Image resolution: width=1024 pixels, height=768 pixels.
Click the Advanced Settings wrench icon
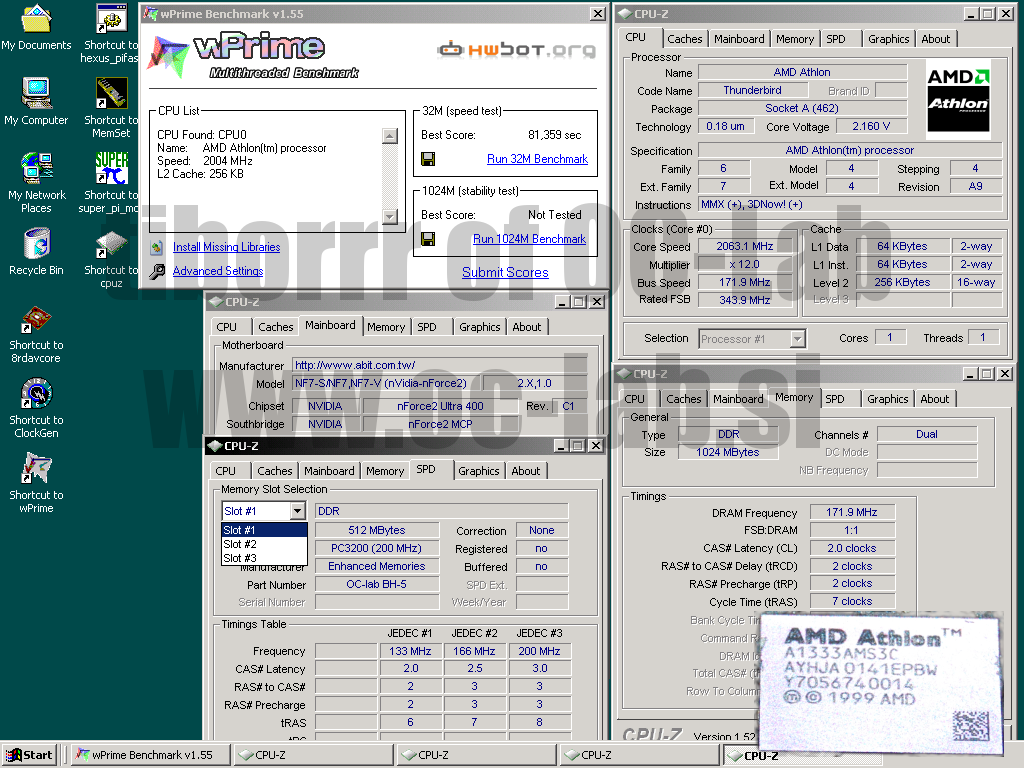[x=157, y=271]
